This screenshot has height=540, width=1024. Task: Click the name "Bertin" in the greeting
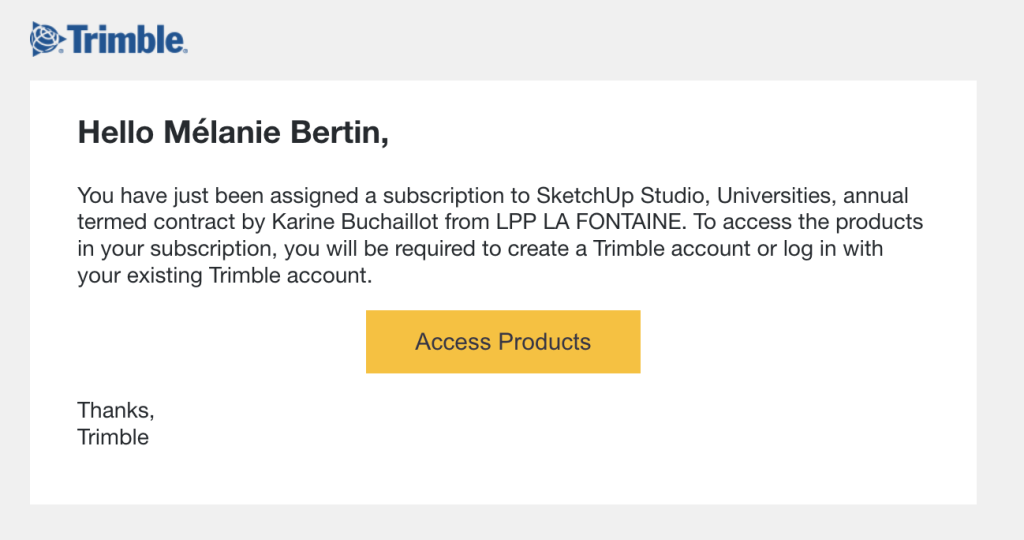pos(339,132)
